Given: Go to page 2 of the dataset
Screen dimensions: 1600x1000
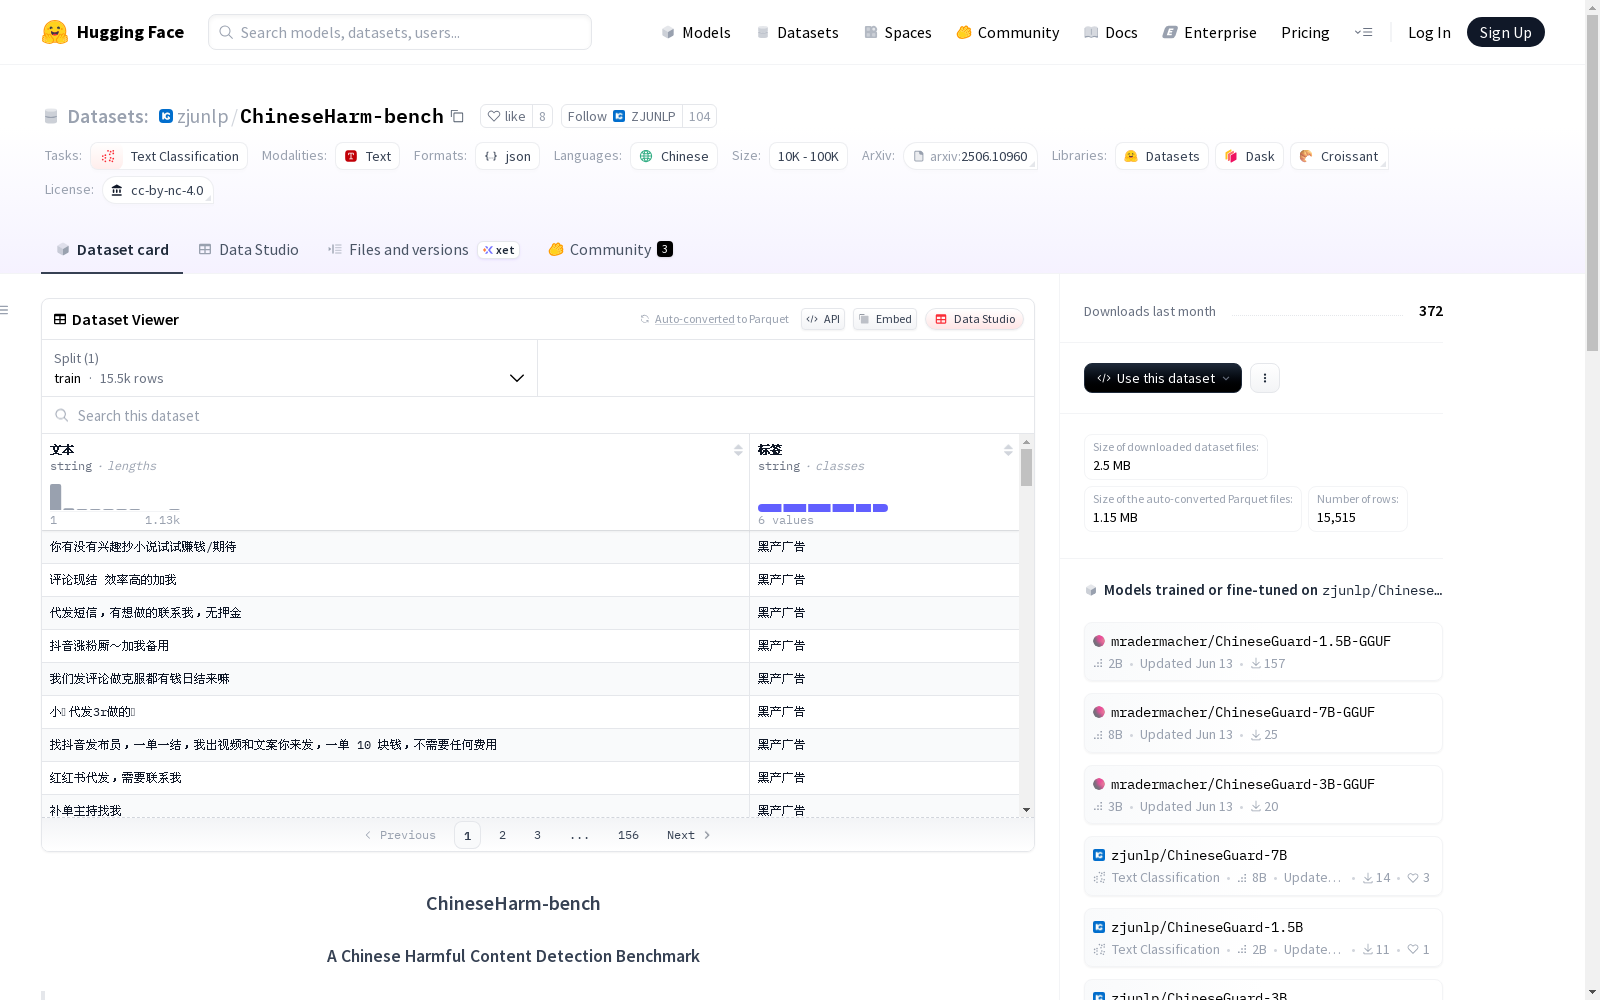Looking at the screenshot, I should (x=502, y=835).
